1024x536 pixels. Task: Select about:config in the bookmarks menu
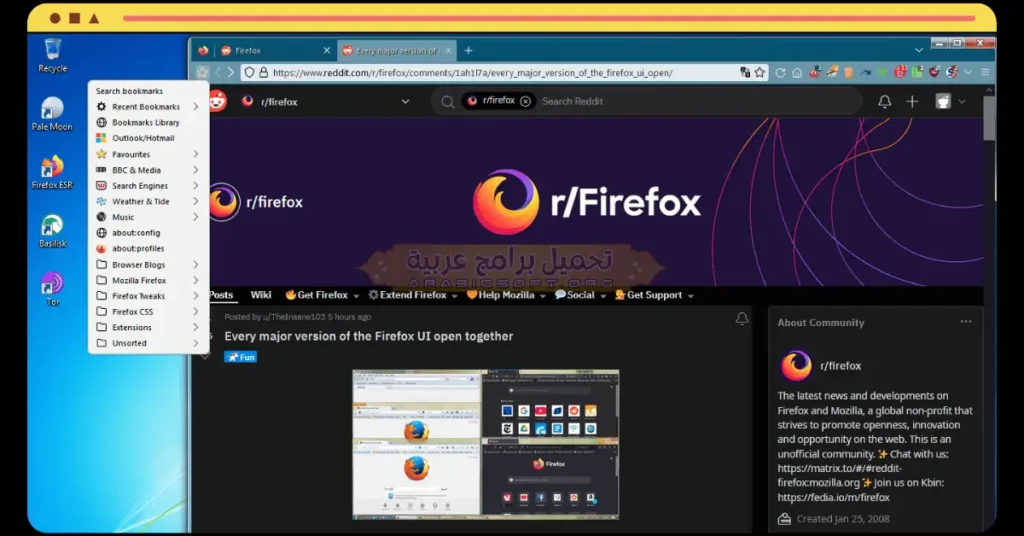[x=136, y=233]
